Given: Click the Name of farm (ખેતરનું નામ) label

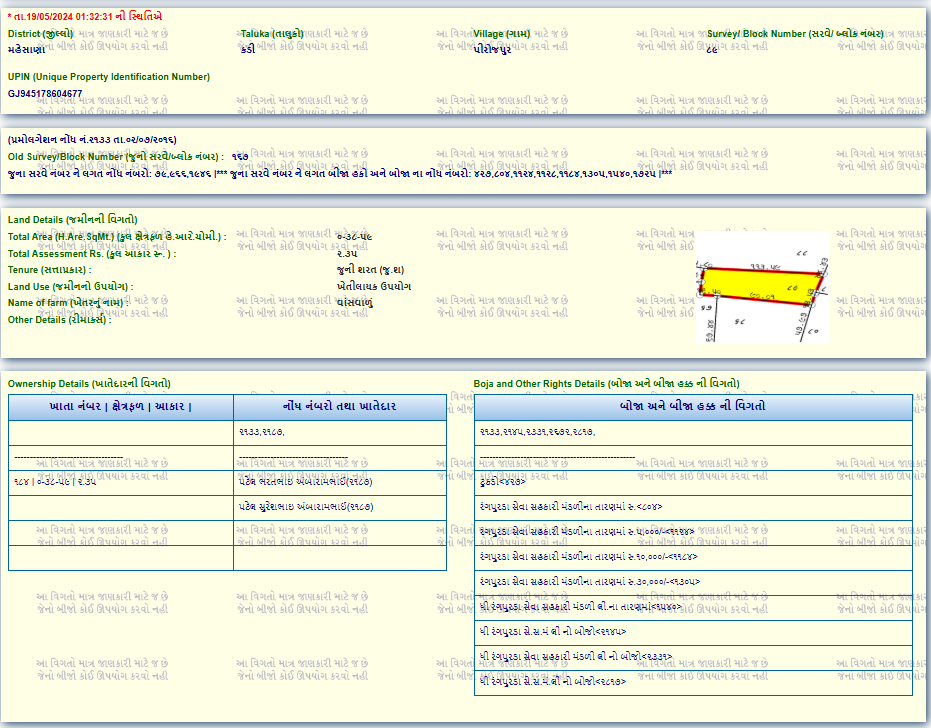Looking at the screenshot, I should pos(68,303).
